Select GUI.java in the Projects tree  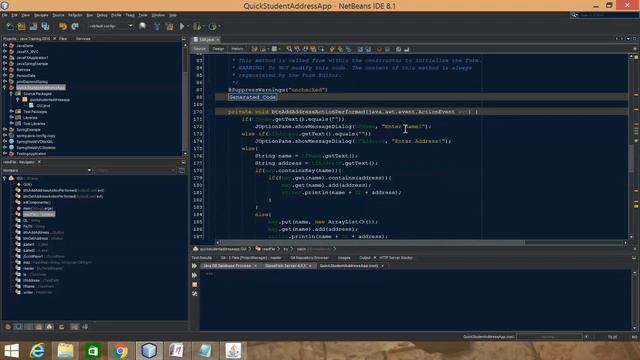coord(43,106)
